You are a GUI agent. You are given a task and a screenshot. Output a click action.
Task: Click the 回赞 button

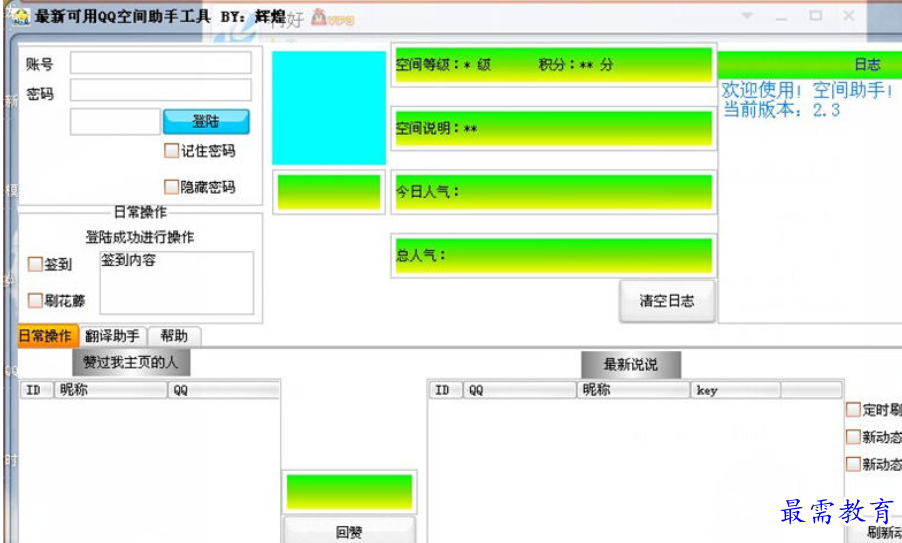pos(349,531)
